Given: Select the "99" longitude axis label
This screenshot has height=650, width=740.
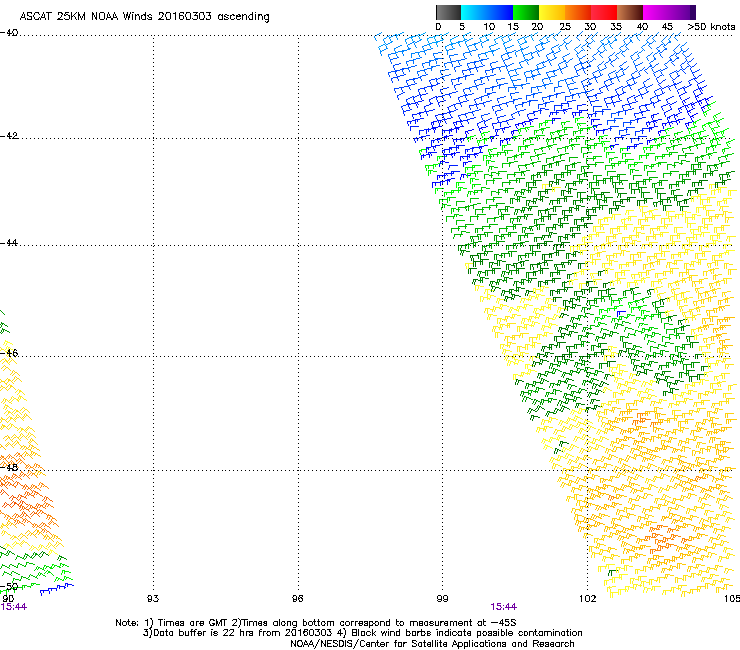Looking at the screenshot, I should (x=442, y=599).
